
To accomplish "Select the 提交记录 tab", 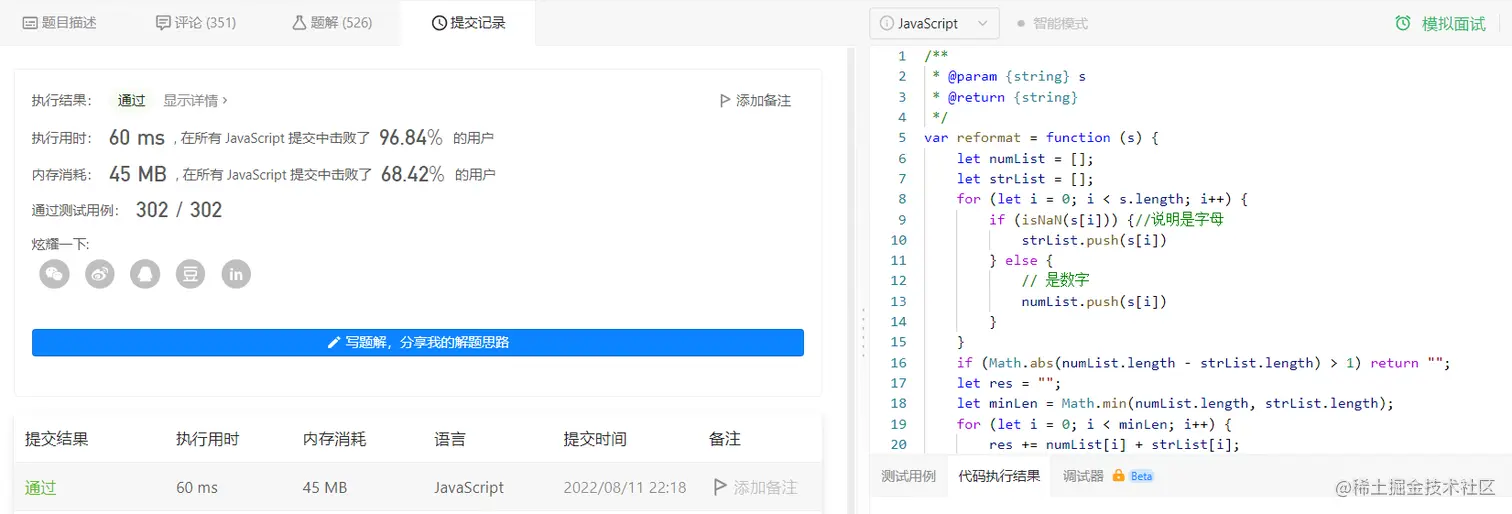I will pyautogui.click(x=468, y=22).
